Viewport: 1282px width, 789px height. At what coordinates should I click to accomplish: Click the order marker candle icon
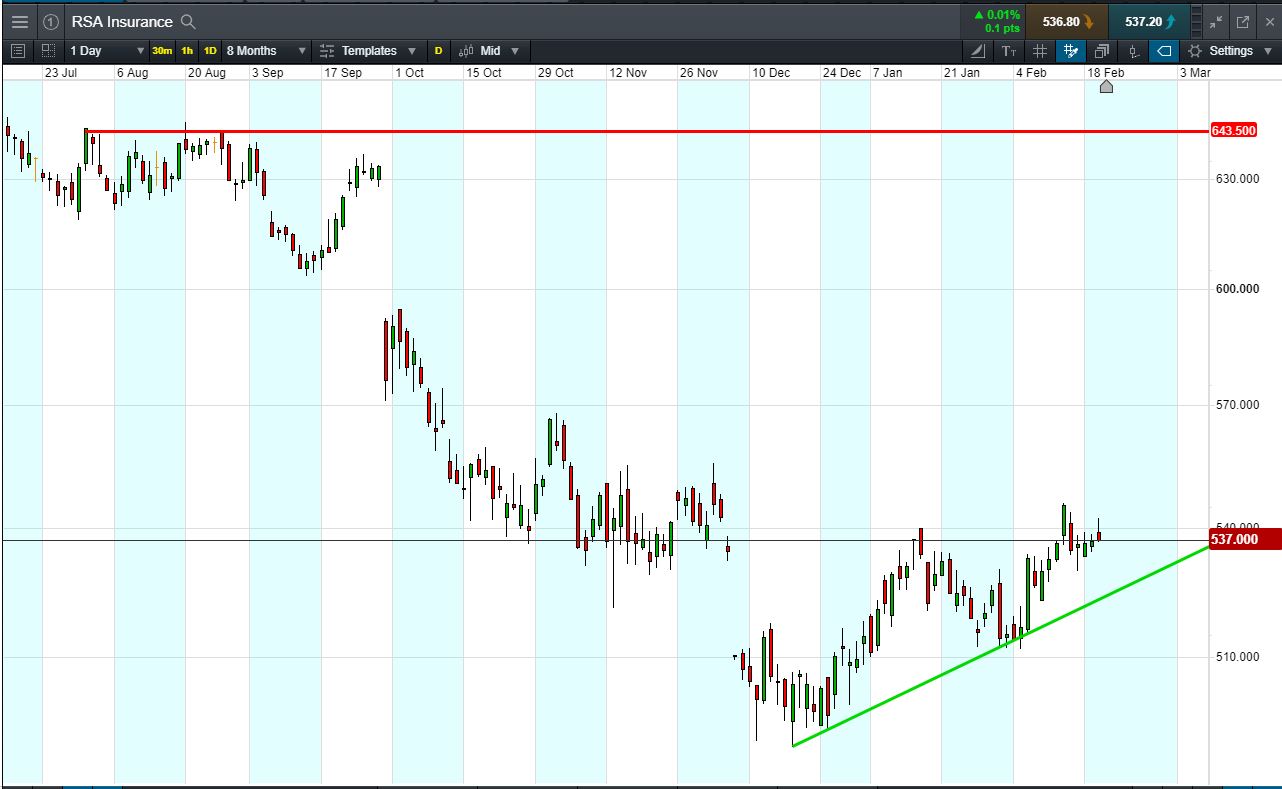[1133, 50]
